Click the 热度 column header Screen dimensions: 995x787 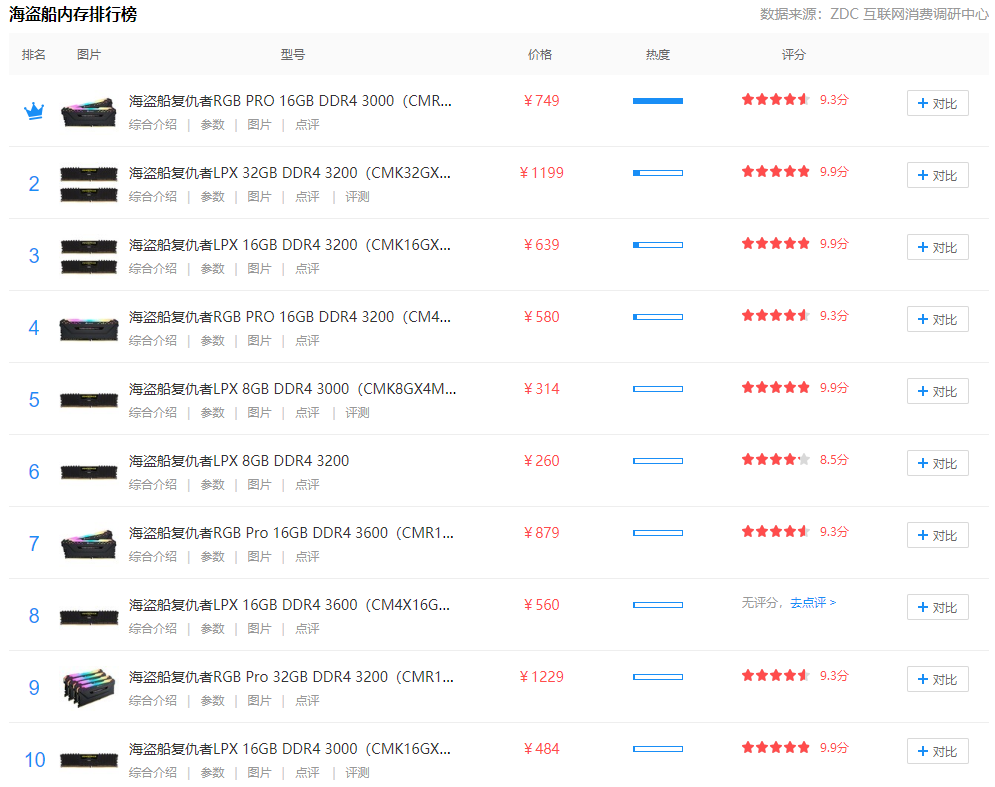pos(657,55)
